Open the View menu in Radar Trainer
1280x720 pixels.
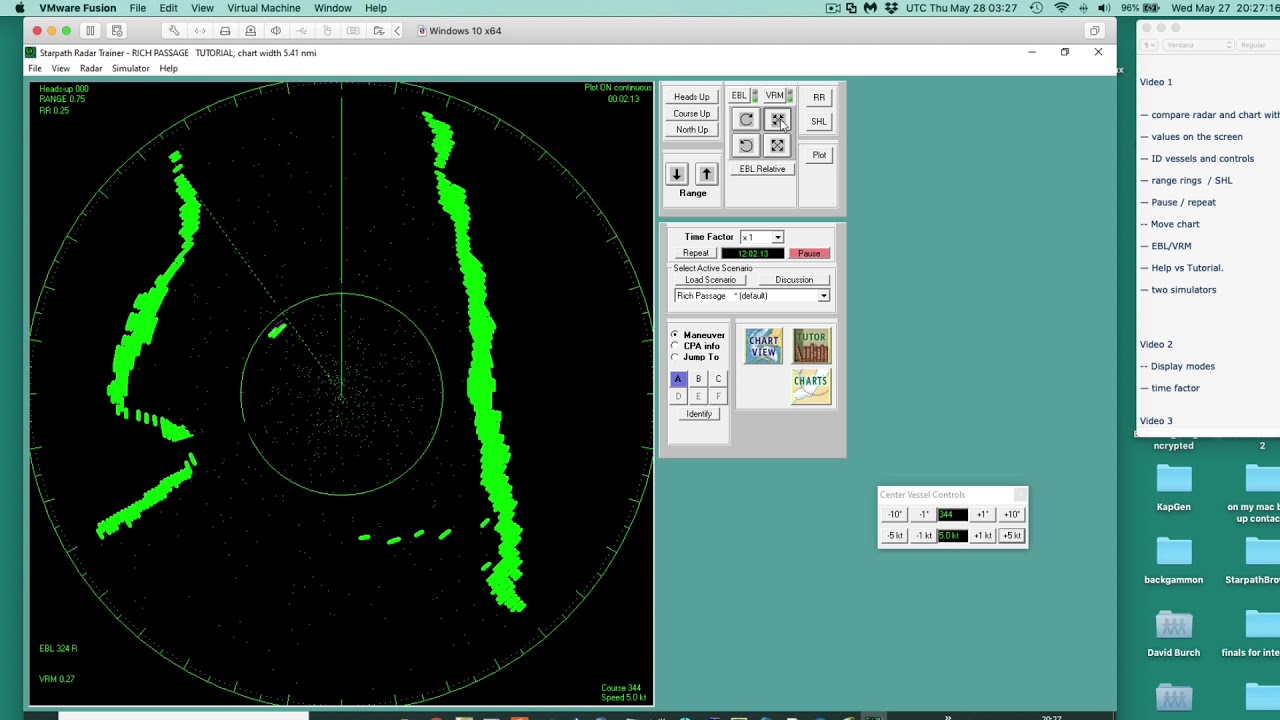pos(61,69)
